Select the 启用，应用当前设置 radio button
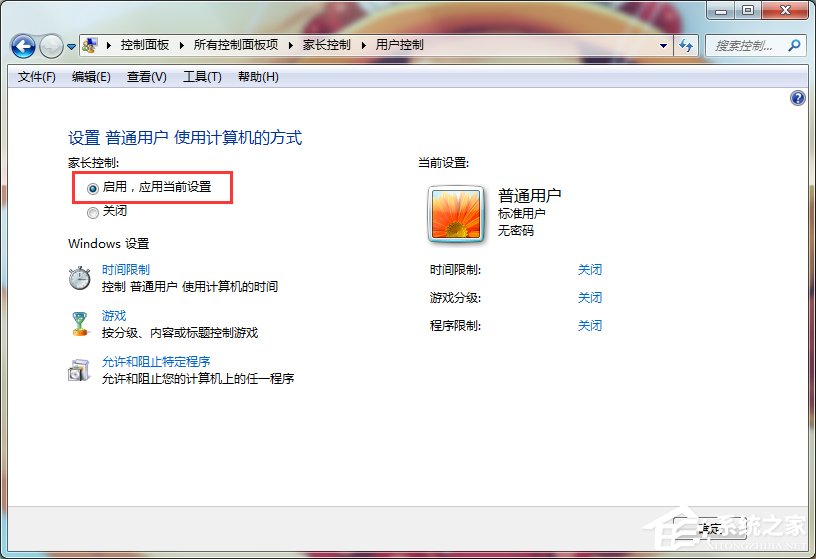 coord(93,187)
